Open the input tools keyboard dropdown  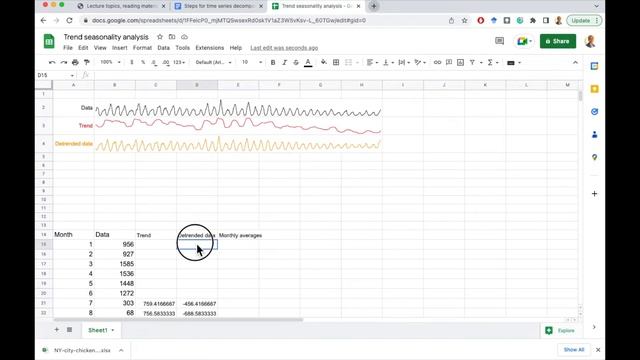[x=513, y=62]
